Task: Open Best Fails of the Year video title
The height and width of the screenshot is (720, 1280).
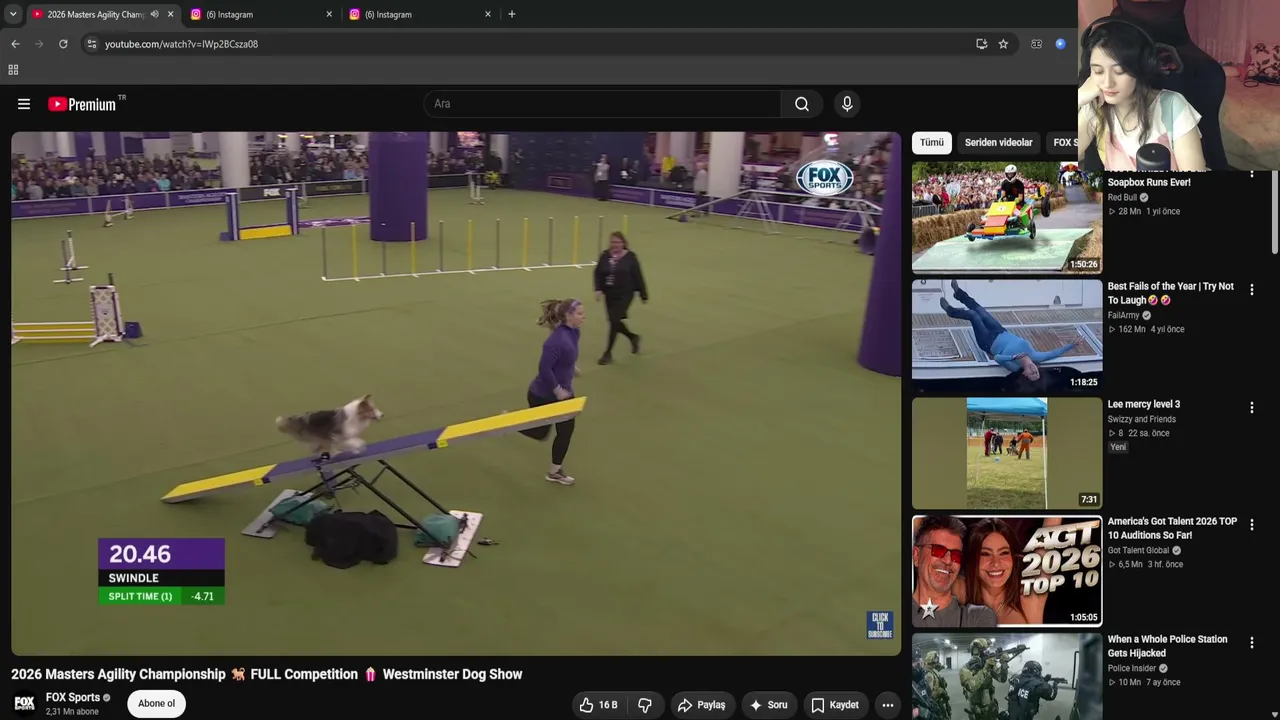Action: 1171,293
